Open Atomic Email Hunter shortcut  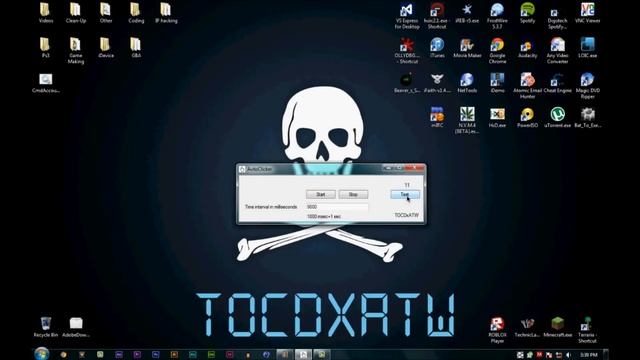pyautogui.click(x=527, y=86)
